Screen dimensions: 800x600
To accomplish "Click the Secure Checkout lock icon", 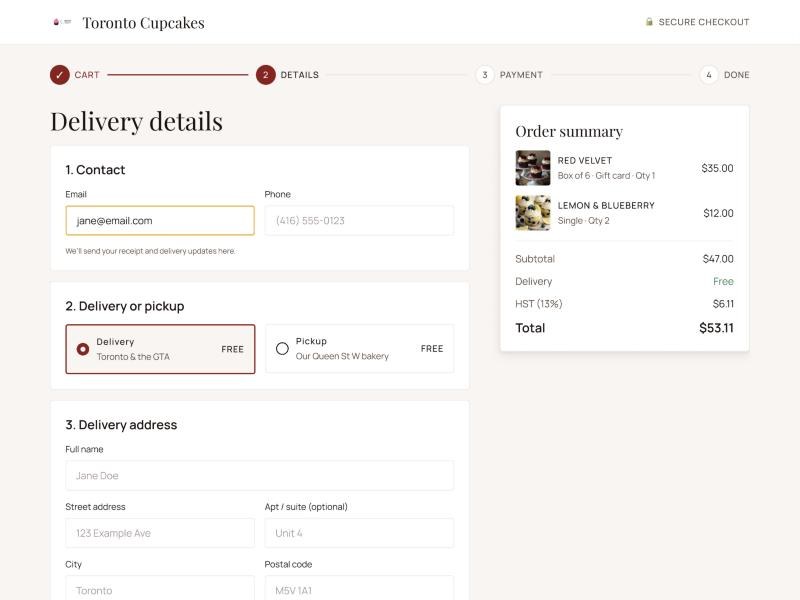I will 649,22.
